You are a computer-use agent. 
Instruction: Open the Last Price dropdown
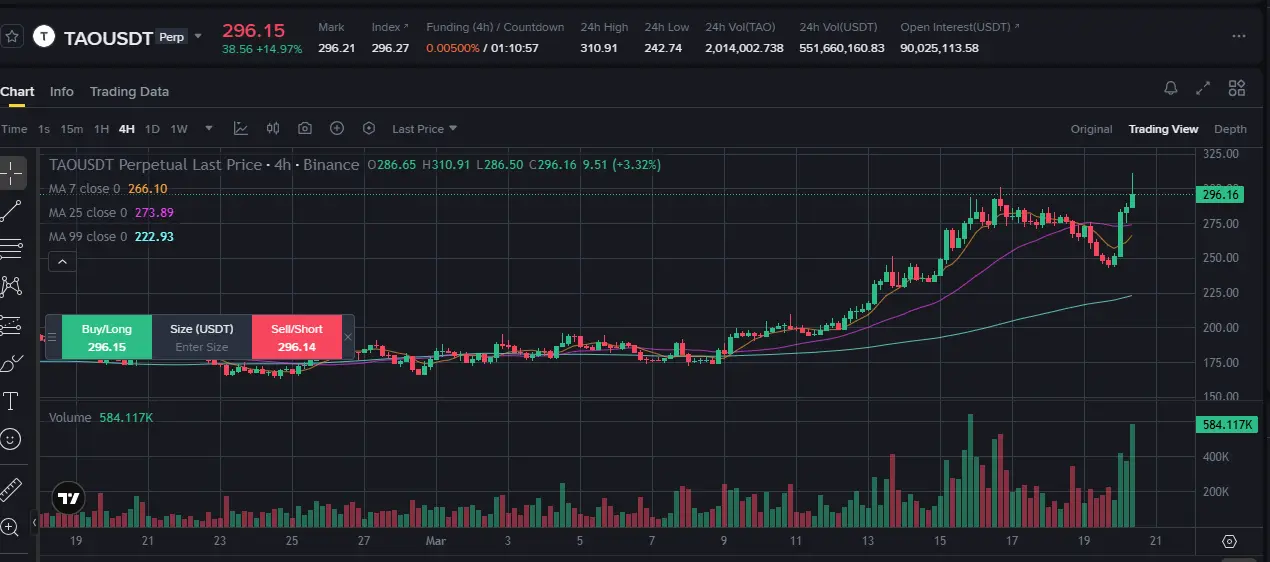(x=425, y=129)
